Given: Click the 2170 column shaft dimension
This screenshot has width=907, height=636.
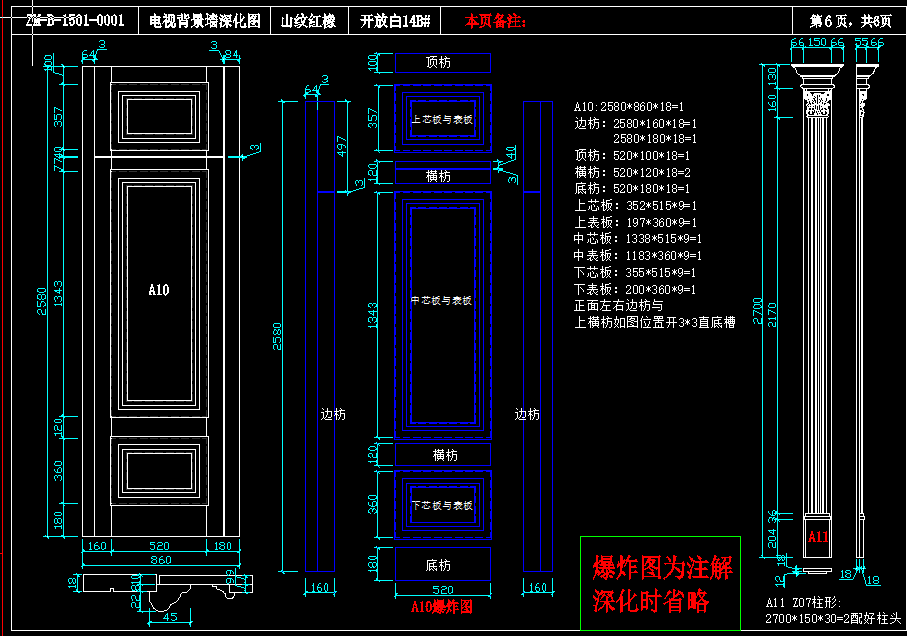Looking at the screenshot, I should point(772,315).
